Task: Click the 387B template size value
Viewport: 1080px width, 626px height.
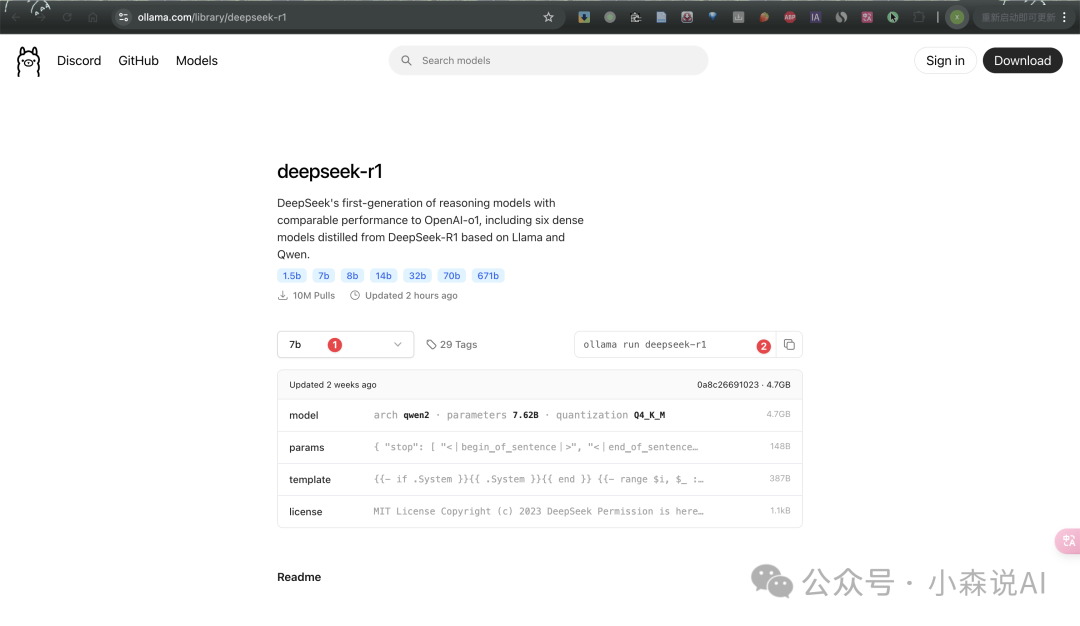Action: tap(780, 479)
